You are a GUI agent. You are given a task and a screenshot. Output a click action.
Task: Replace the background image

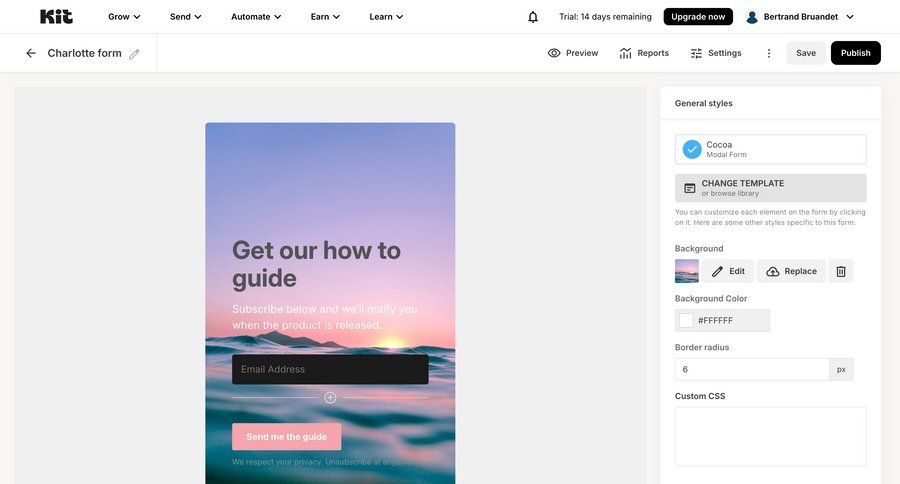792,271
